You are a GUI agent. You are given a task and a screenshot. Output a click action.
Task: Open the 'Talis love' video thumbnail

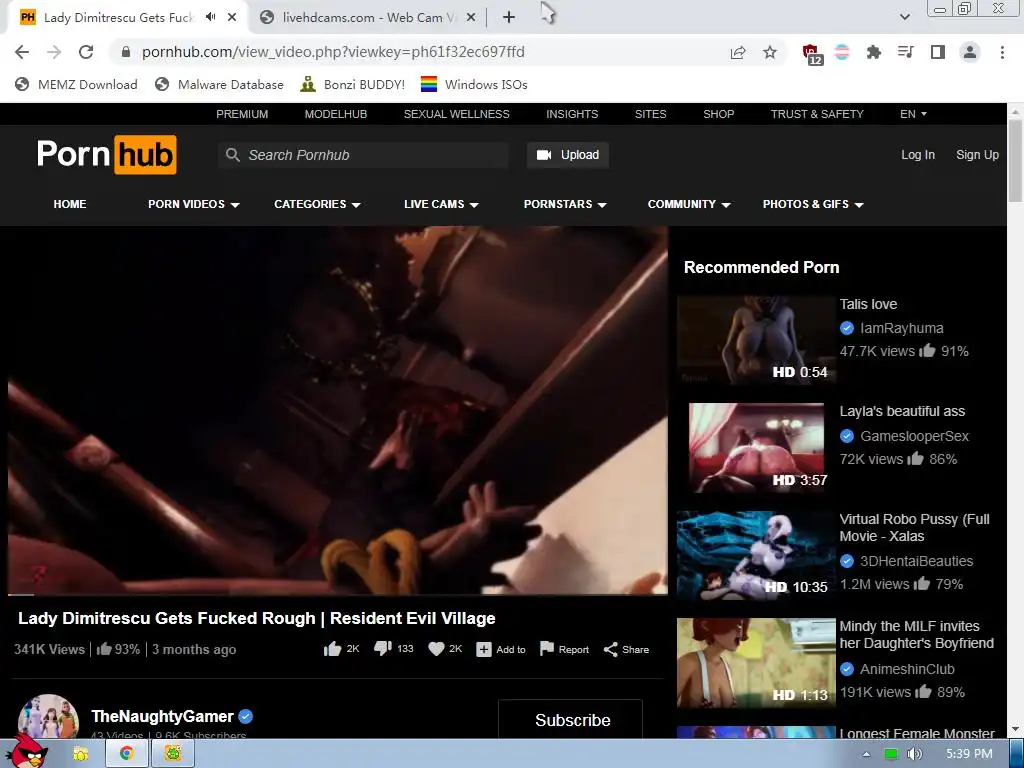pyautogui.click(x=756, y=340)
